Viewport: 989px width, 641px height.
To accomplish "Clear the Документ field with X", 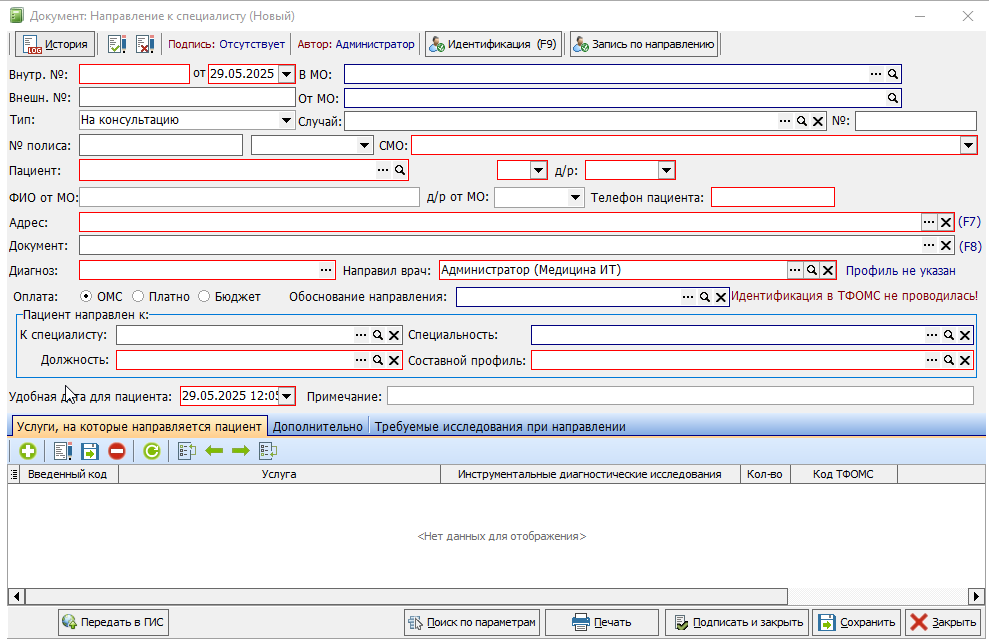I will [x=945, y=245].
